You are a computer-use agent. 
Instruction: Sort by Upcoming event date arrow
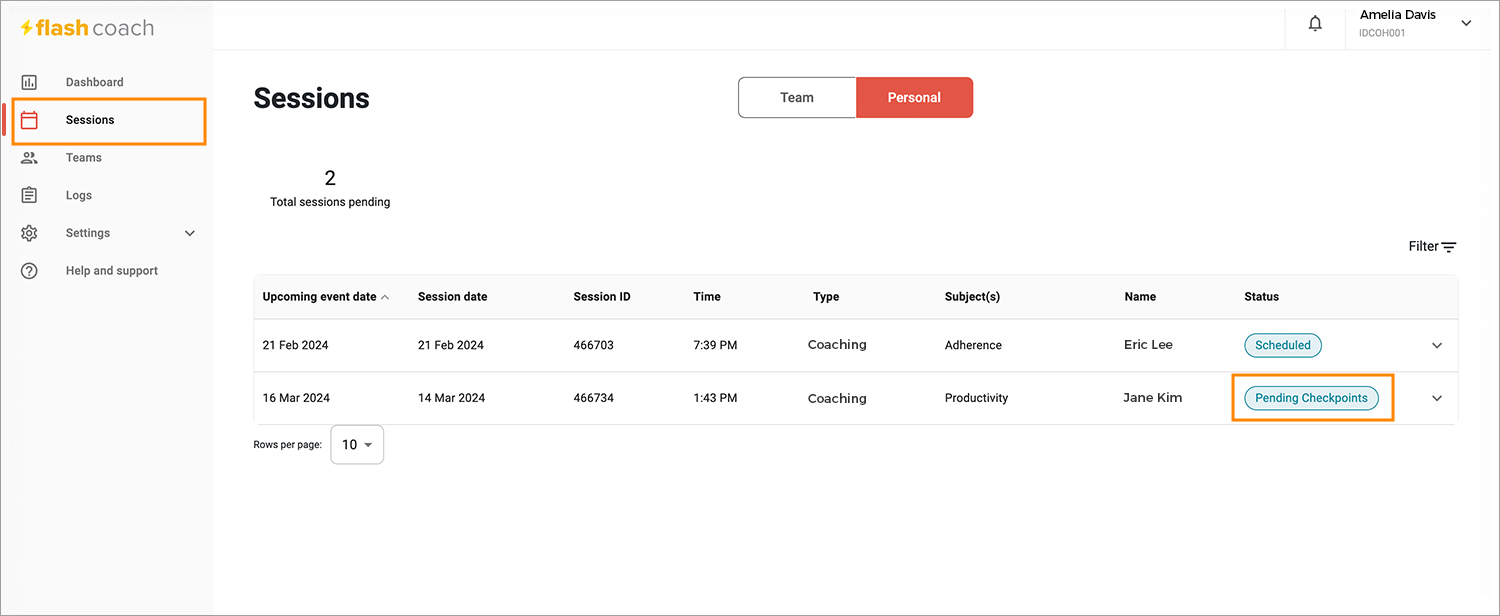pyautogui.click(x=385, y=297)
